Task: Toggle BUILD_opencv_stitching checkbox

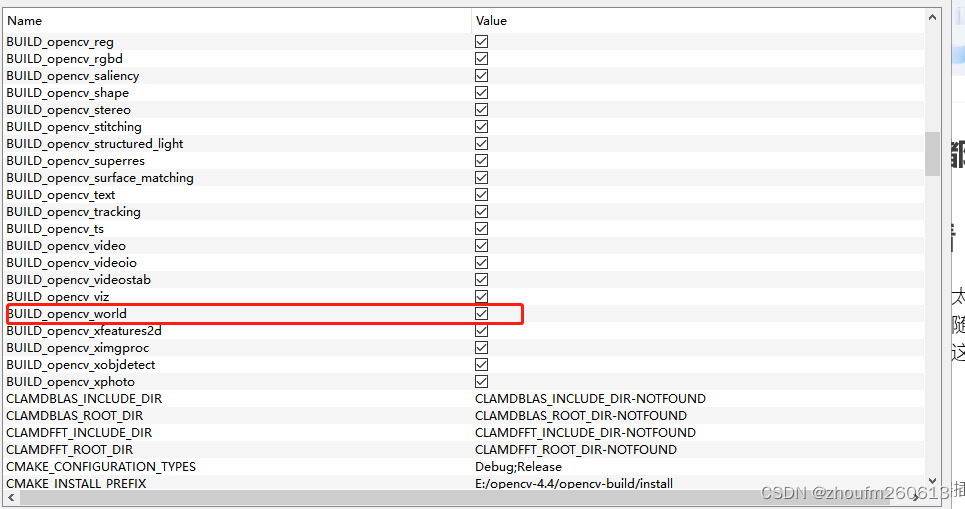Action: coord(481,127)
